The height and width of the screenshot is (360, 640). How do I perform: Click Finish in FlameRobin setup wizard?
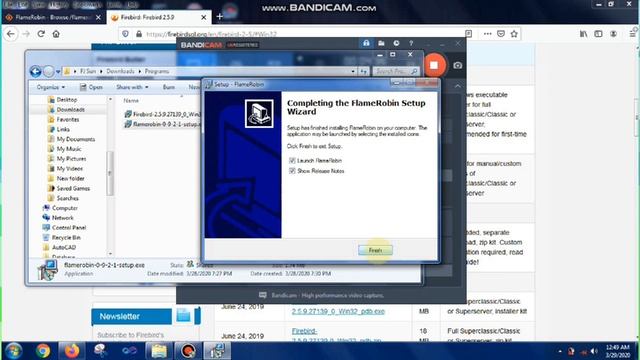tap(375, 250)
